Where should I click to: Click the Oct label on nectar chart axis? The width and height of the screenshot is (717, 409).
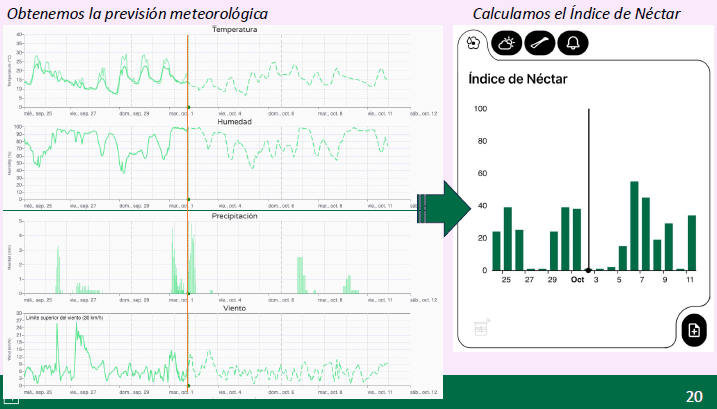577,280
